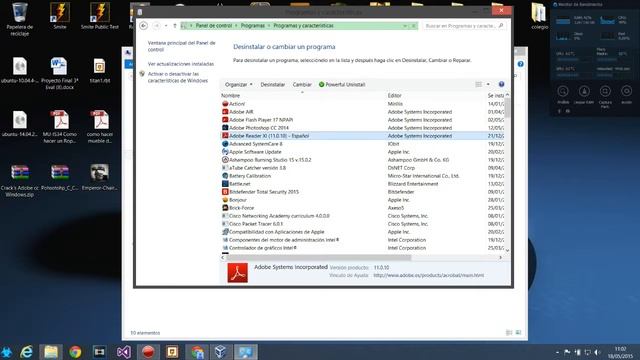Click the search Programas y características field
The image size is (640, 360).
[464, 26]
